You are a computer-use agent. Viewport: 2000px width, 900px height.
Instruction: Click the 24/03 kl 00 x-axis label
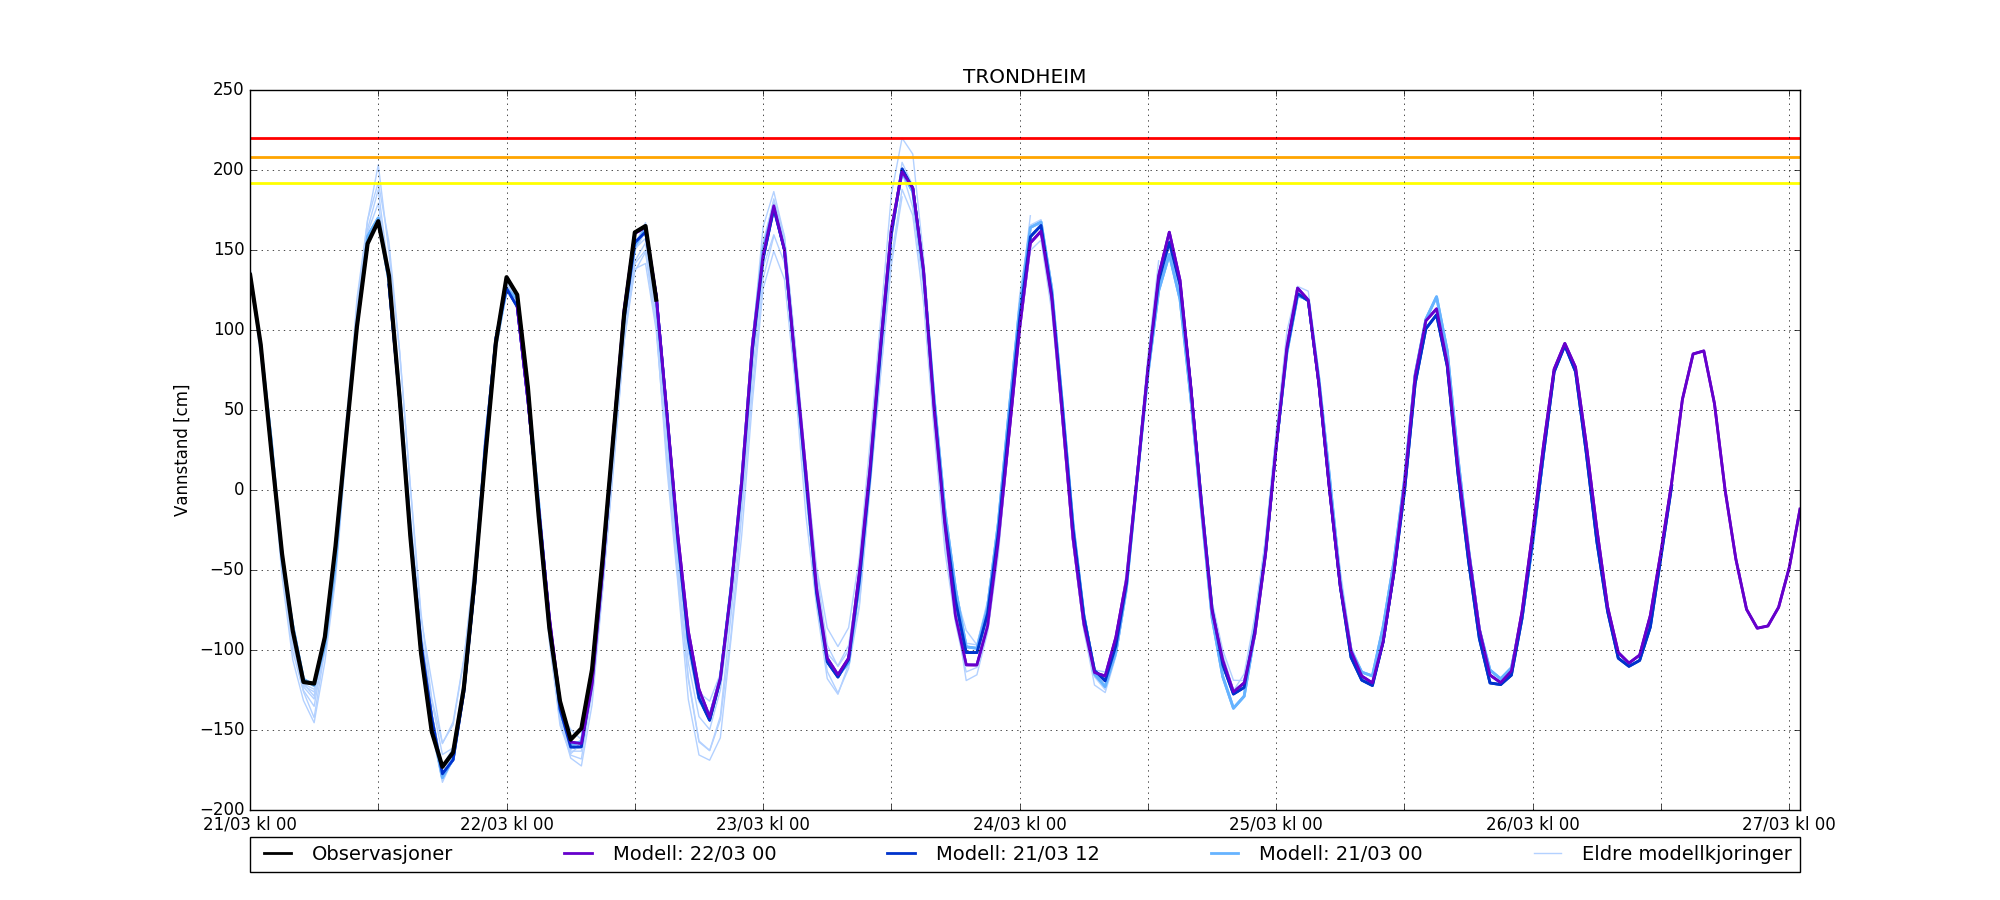point(1020,825)
